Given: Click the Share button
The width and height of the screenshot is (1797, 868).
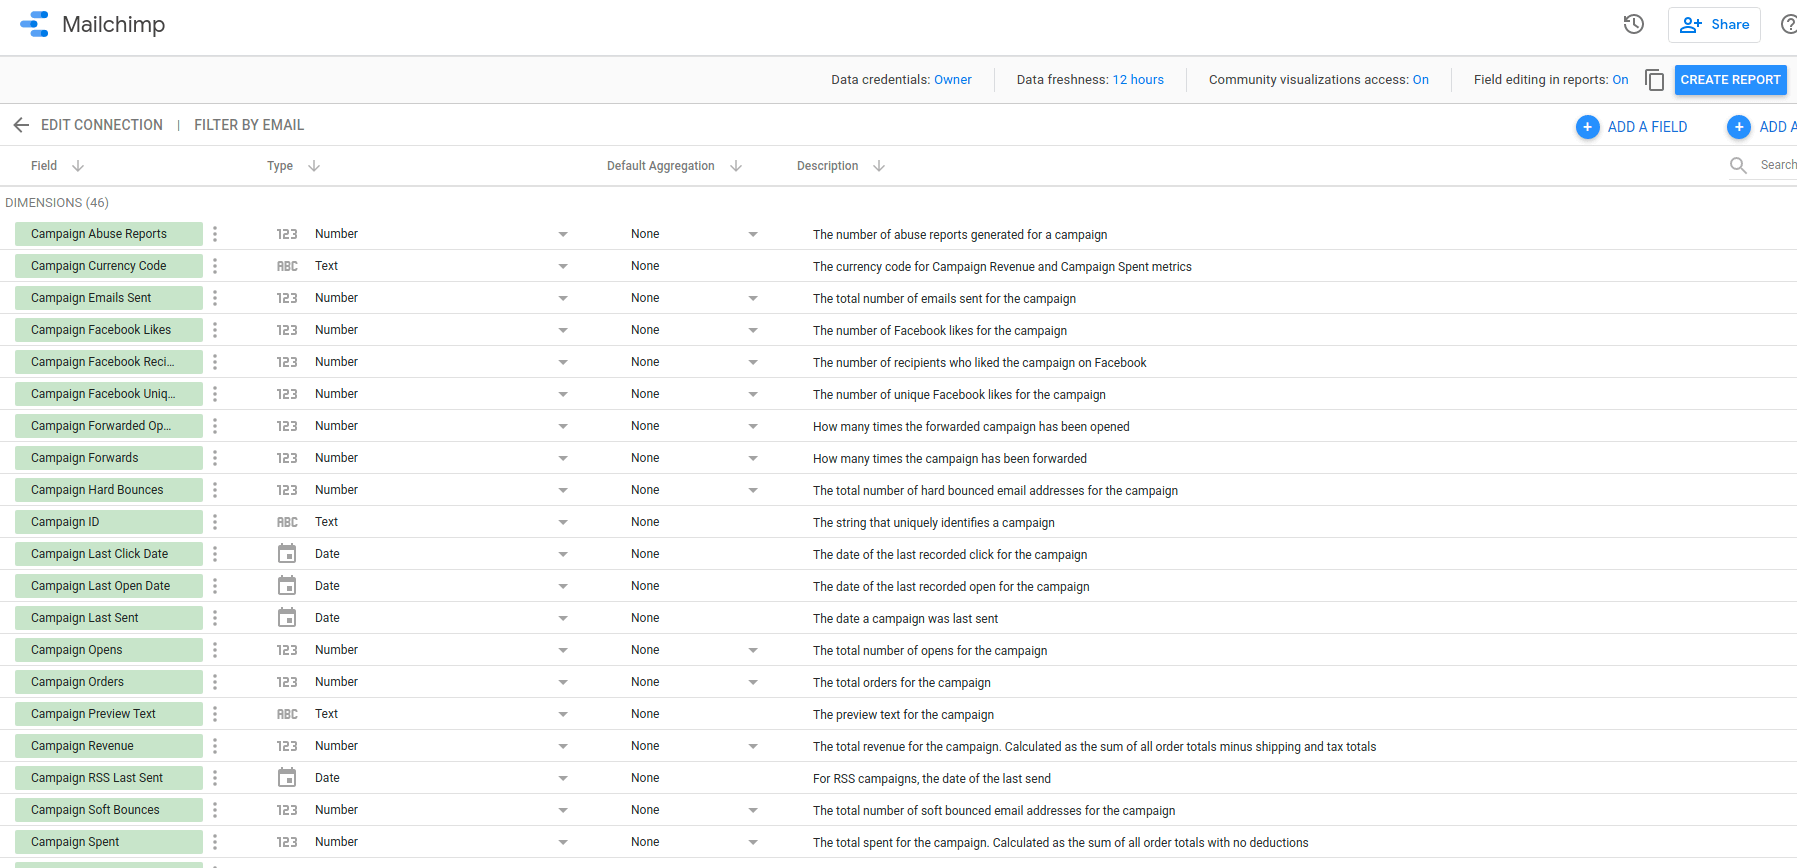Looking at the screenshot, I should click(1714, 25).
